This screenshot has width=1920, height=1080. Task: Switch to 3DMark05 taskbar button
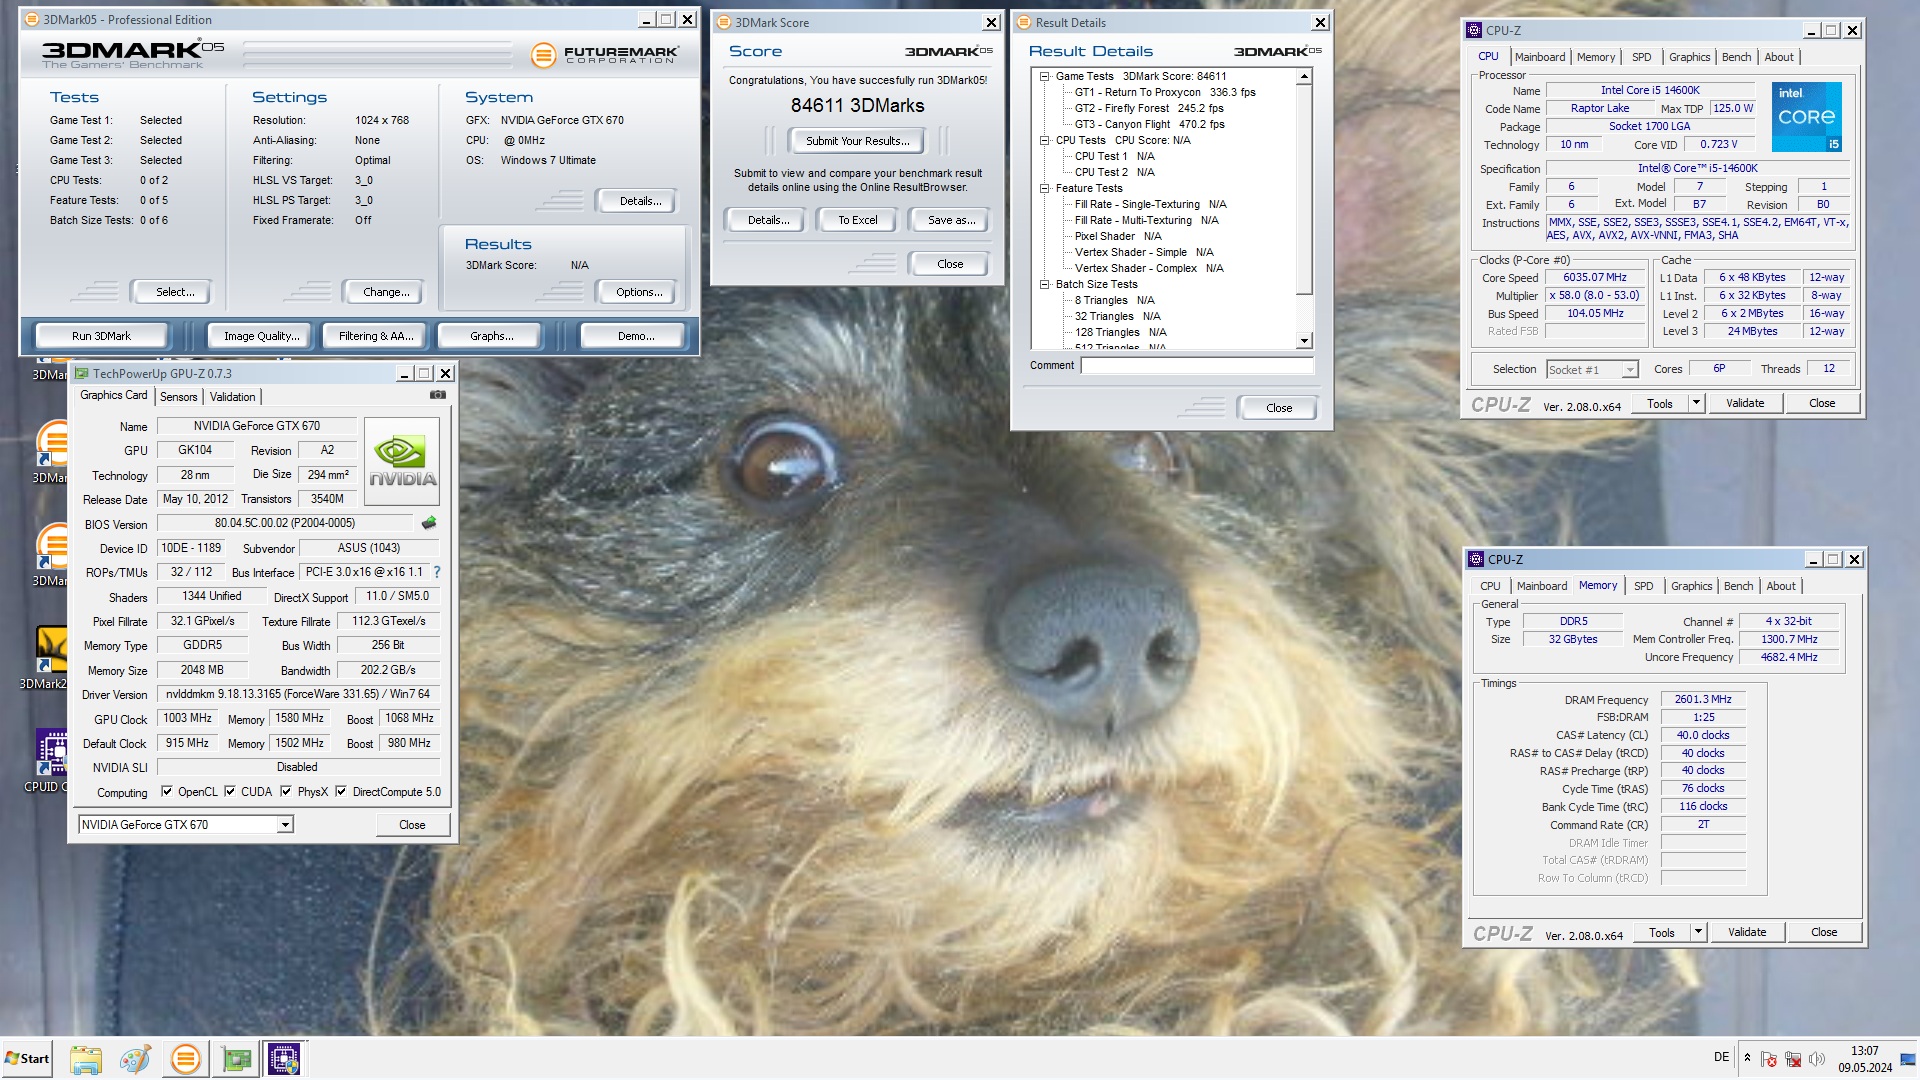185,1059
